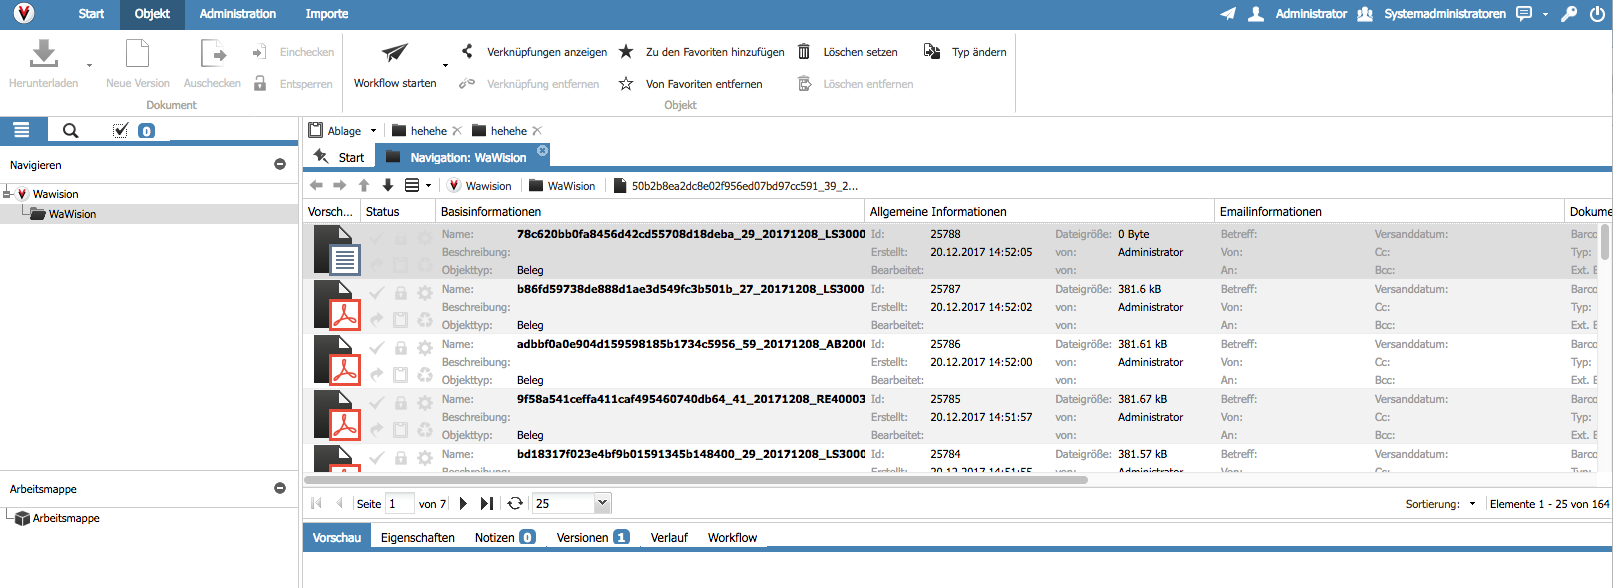Collapse the Navigieren panel

click(280, 165)
